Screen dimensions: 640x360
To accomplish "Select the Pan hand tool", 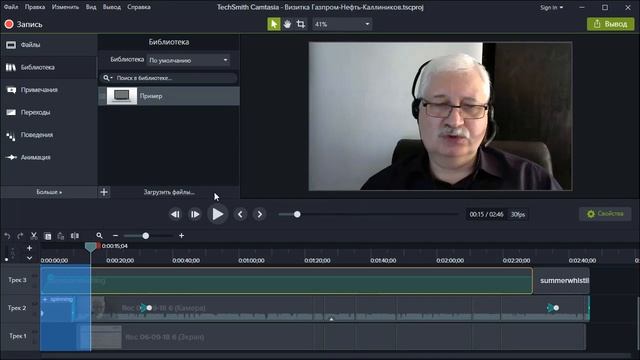I will (x=287, y=24).
